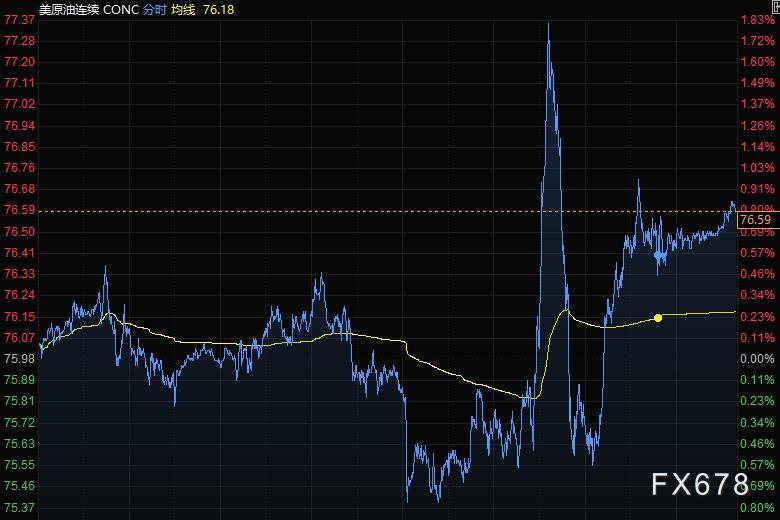Click the 75.81 price axis label

pos(19,401)
